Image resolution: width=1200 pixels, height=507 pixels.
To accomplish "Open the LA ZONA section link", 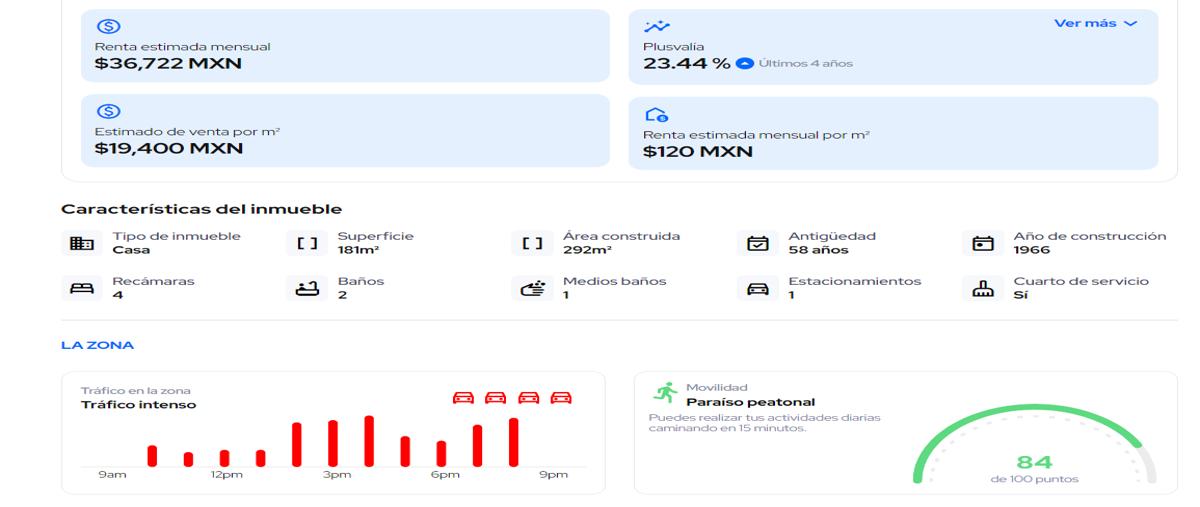I will click(97, 345).
